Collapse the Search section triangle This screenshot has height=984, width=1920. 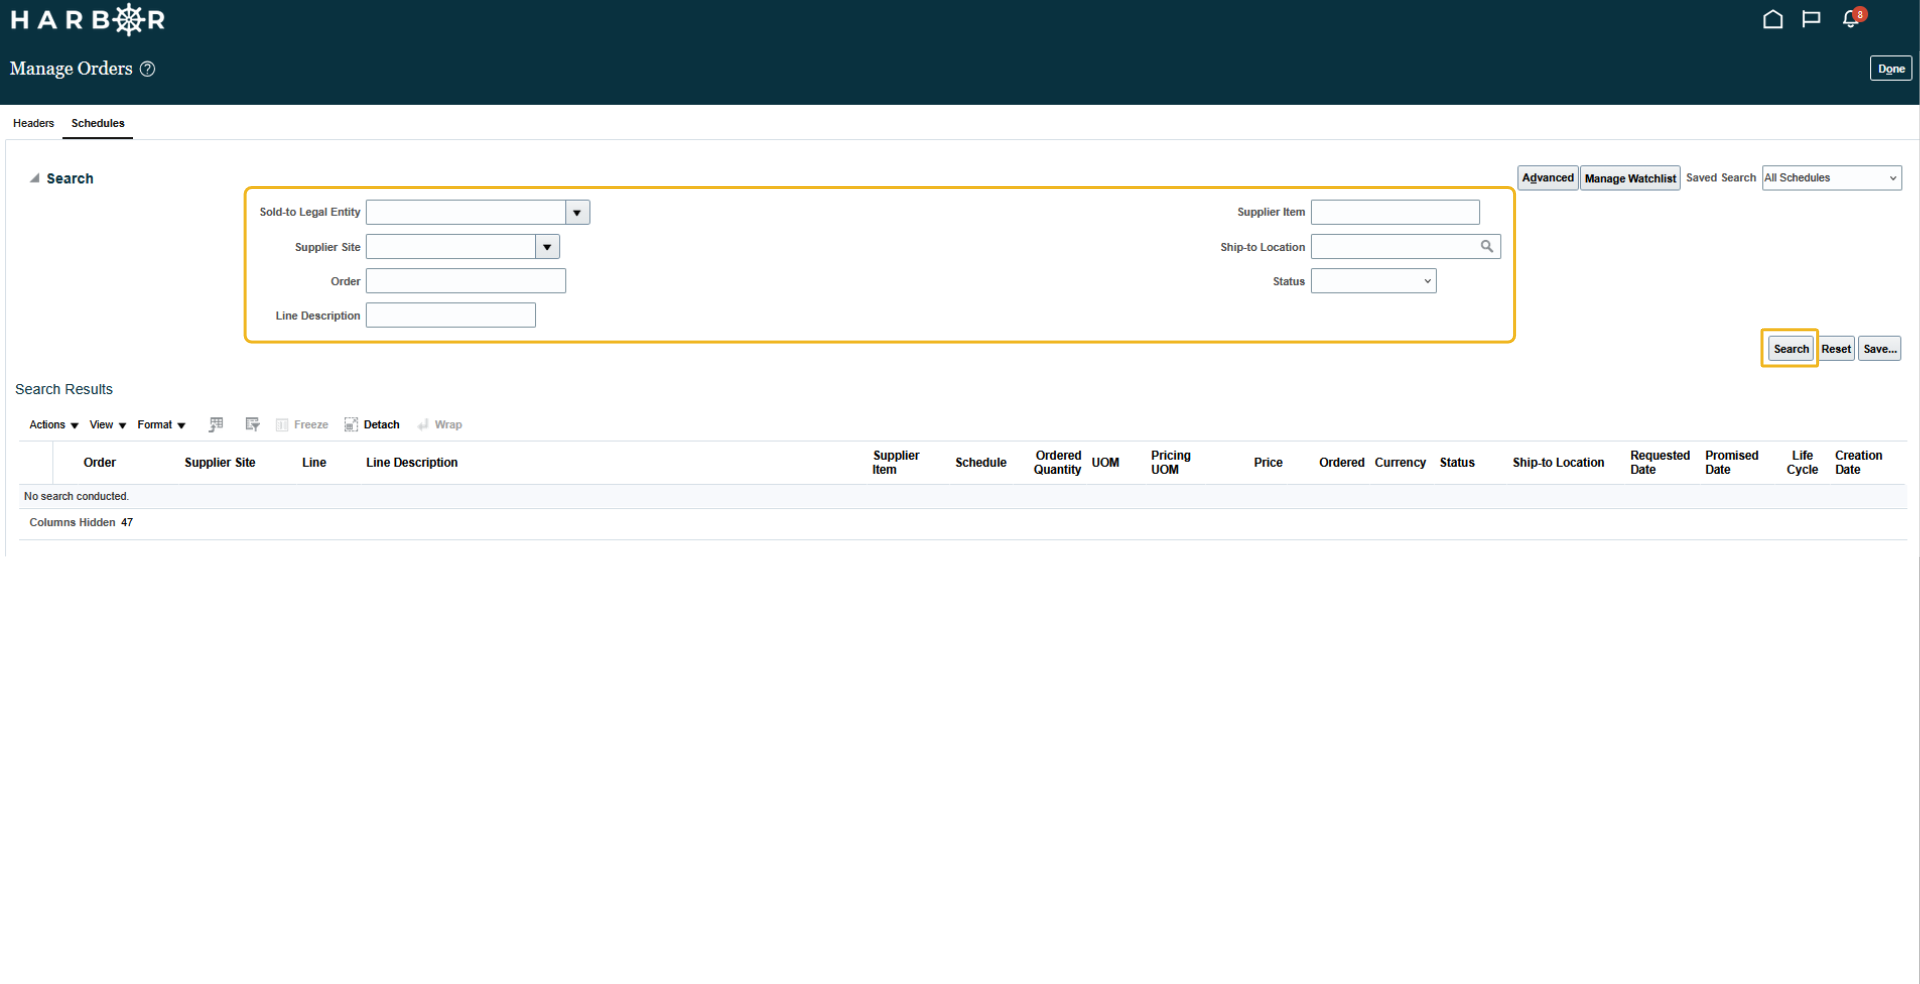(x=34, y=178)
